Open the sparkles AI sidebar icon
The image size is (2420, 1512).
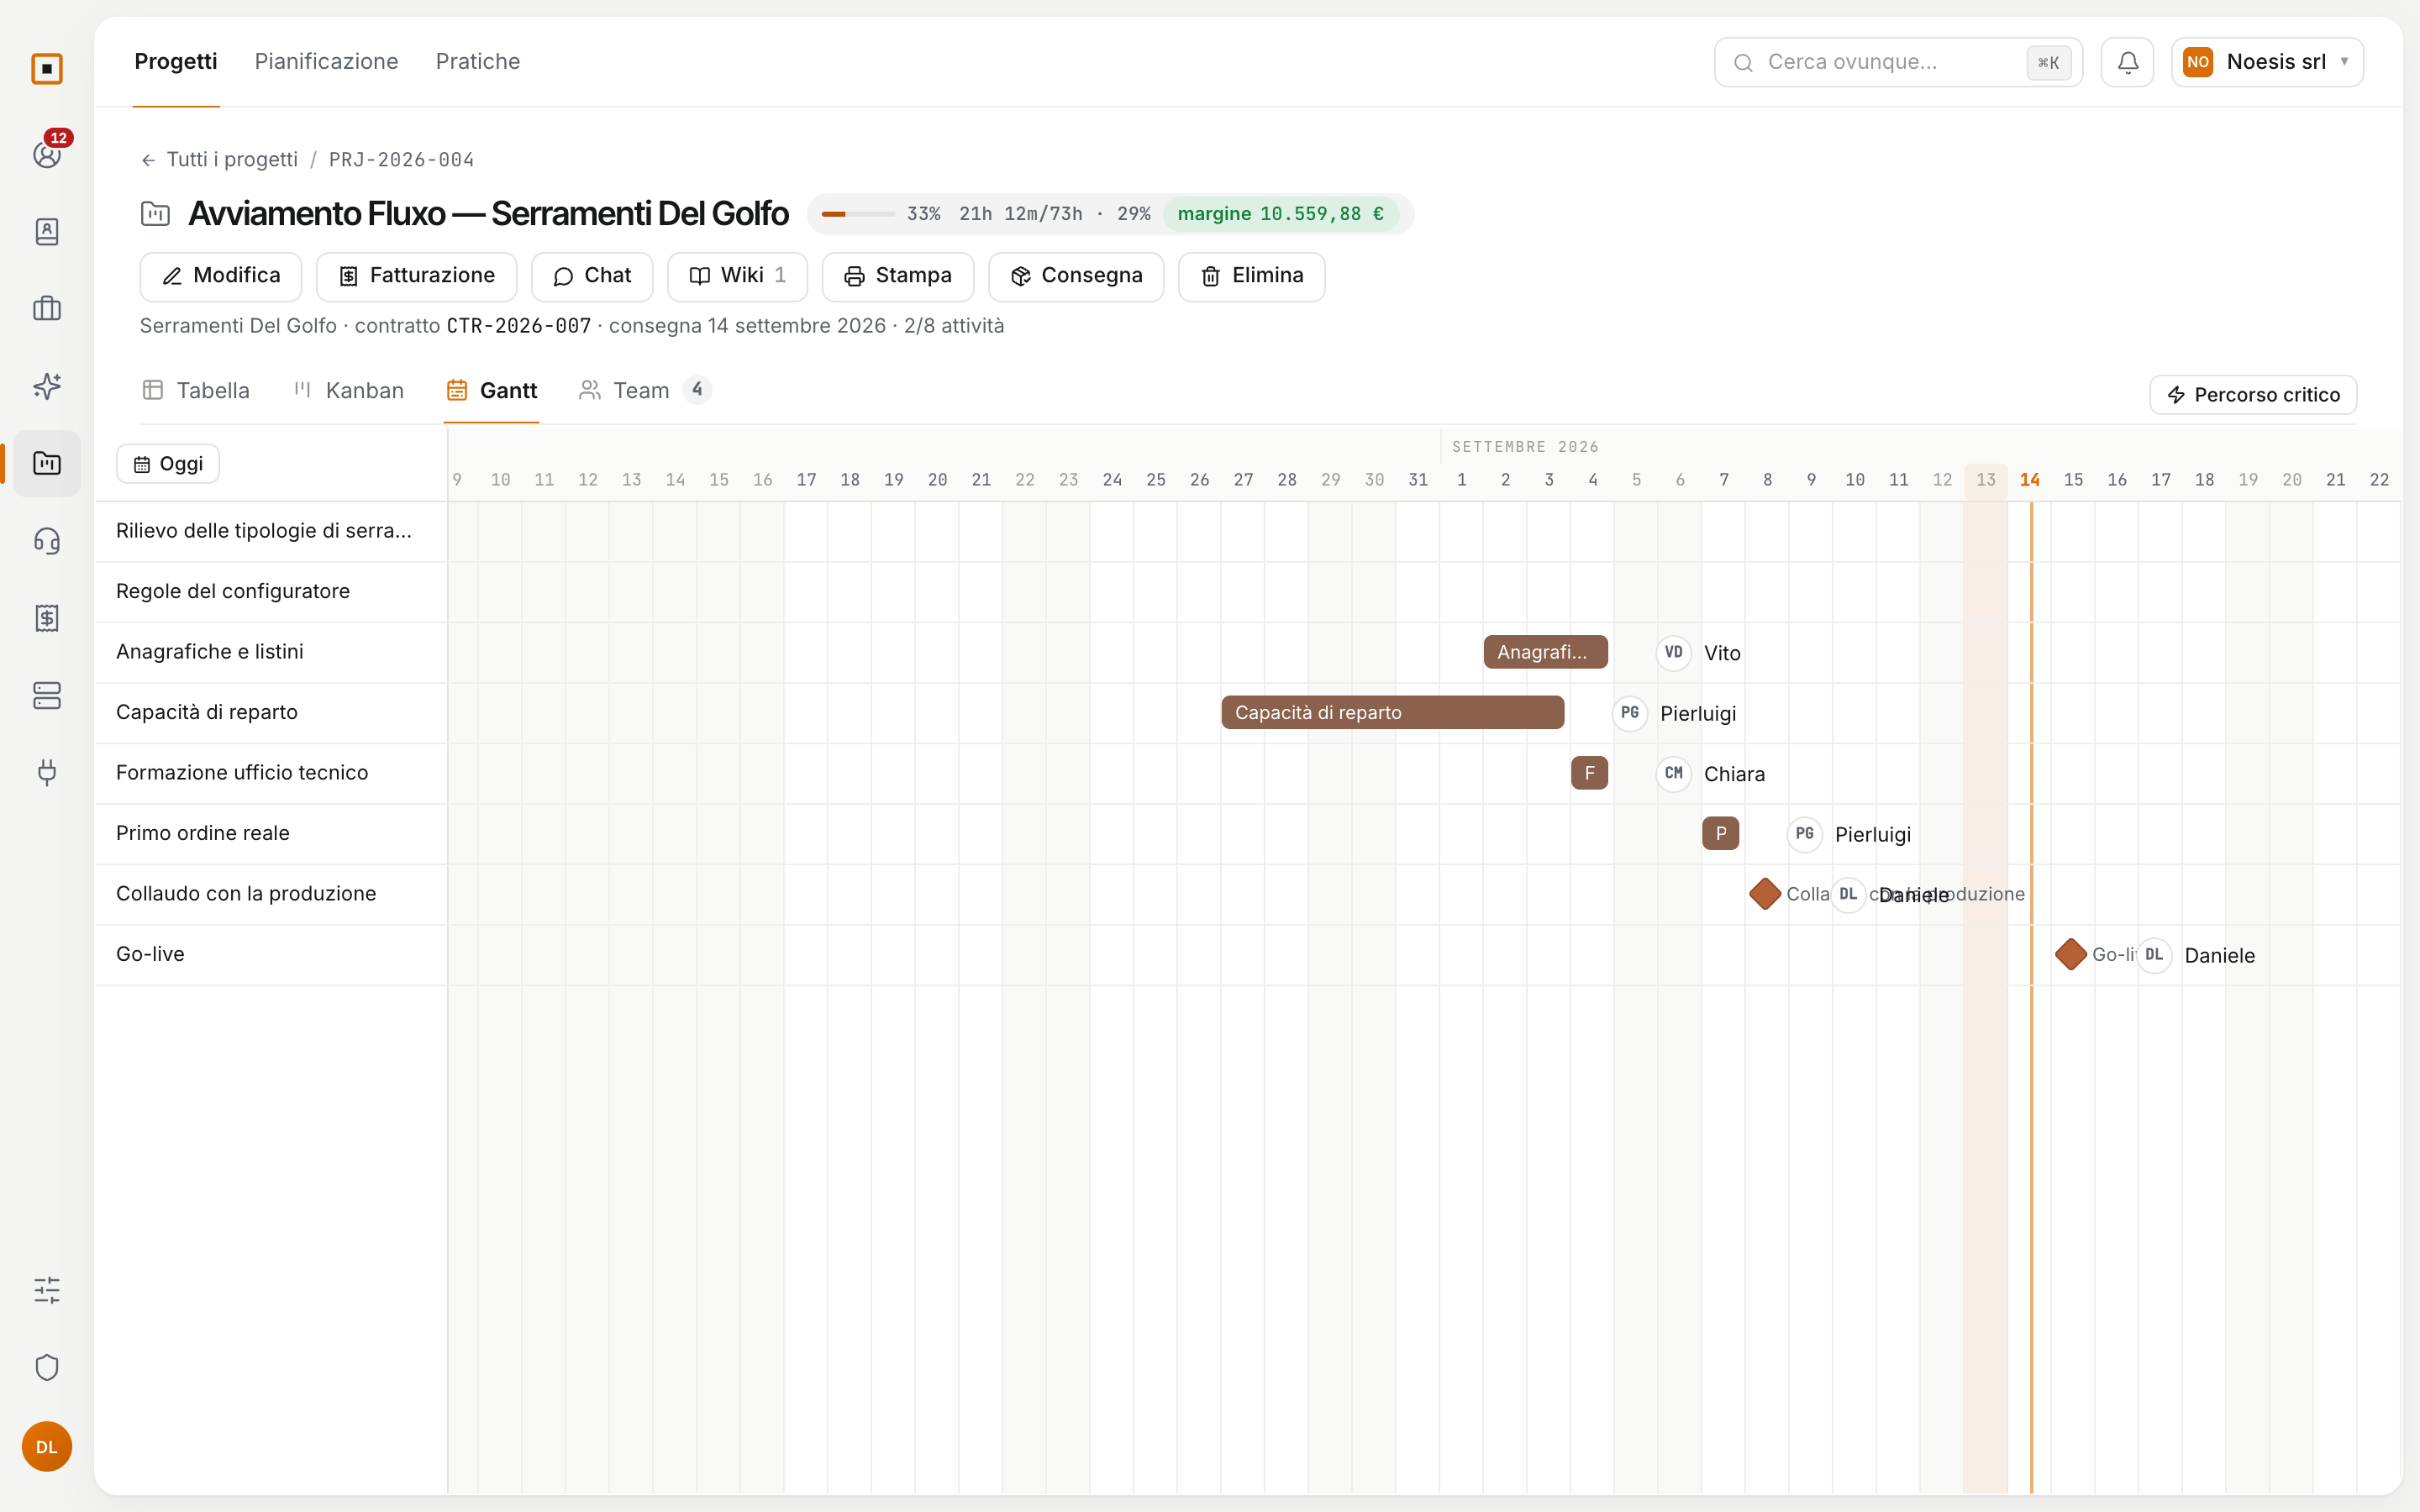(47, 386)
